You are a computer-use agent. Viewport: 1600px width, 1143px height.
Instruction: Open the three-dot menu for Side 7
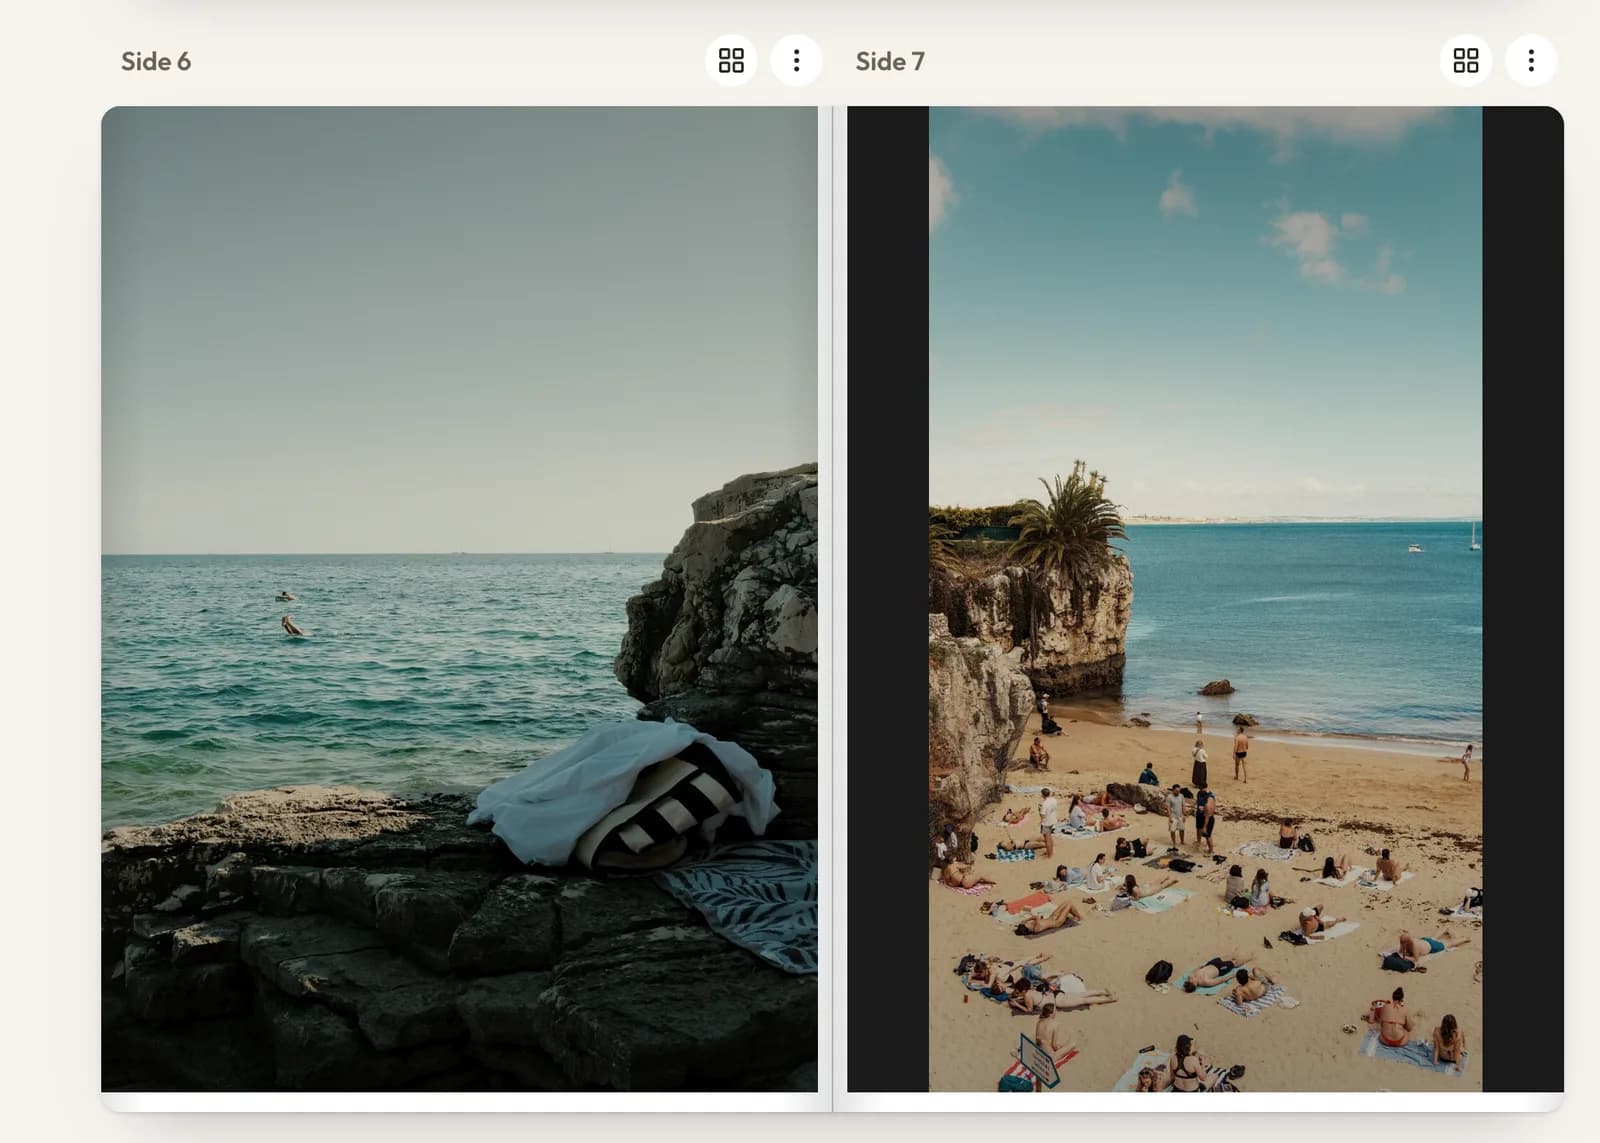[x=1531, y=61]
